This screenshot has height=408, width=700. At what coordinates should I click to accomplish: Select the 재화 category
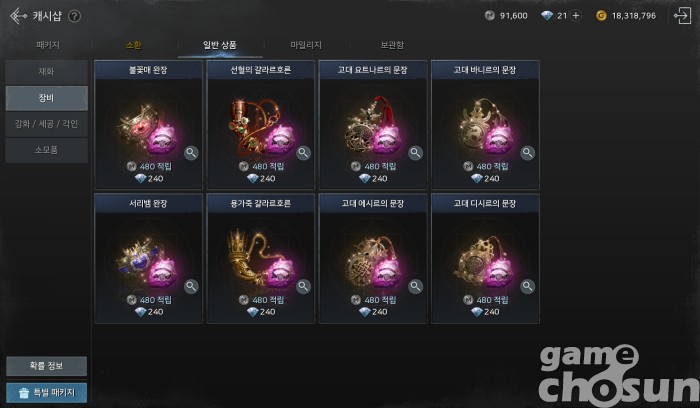point(46,72)
